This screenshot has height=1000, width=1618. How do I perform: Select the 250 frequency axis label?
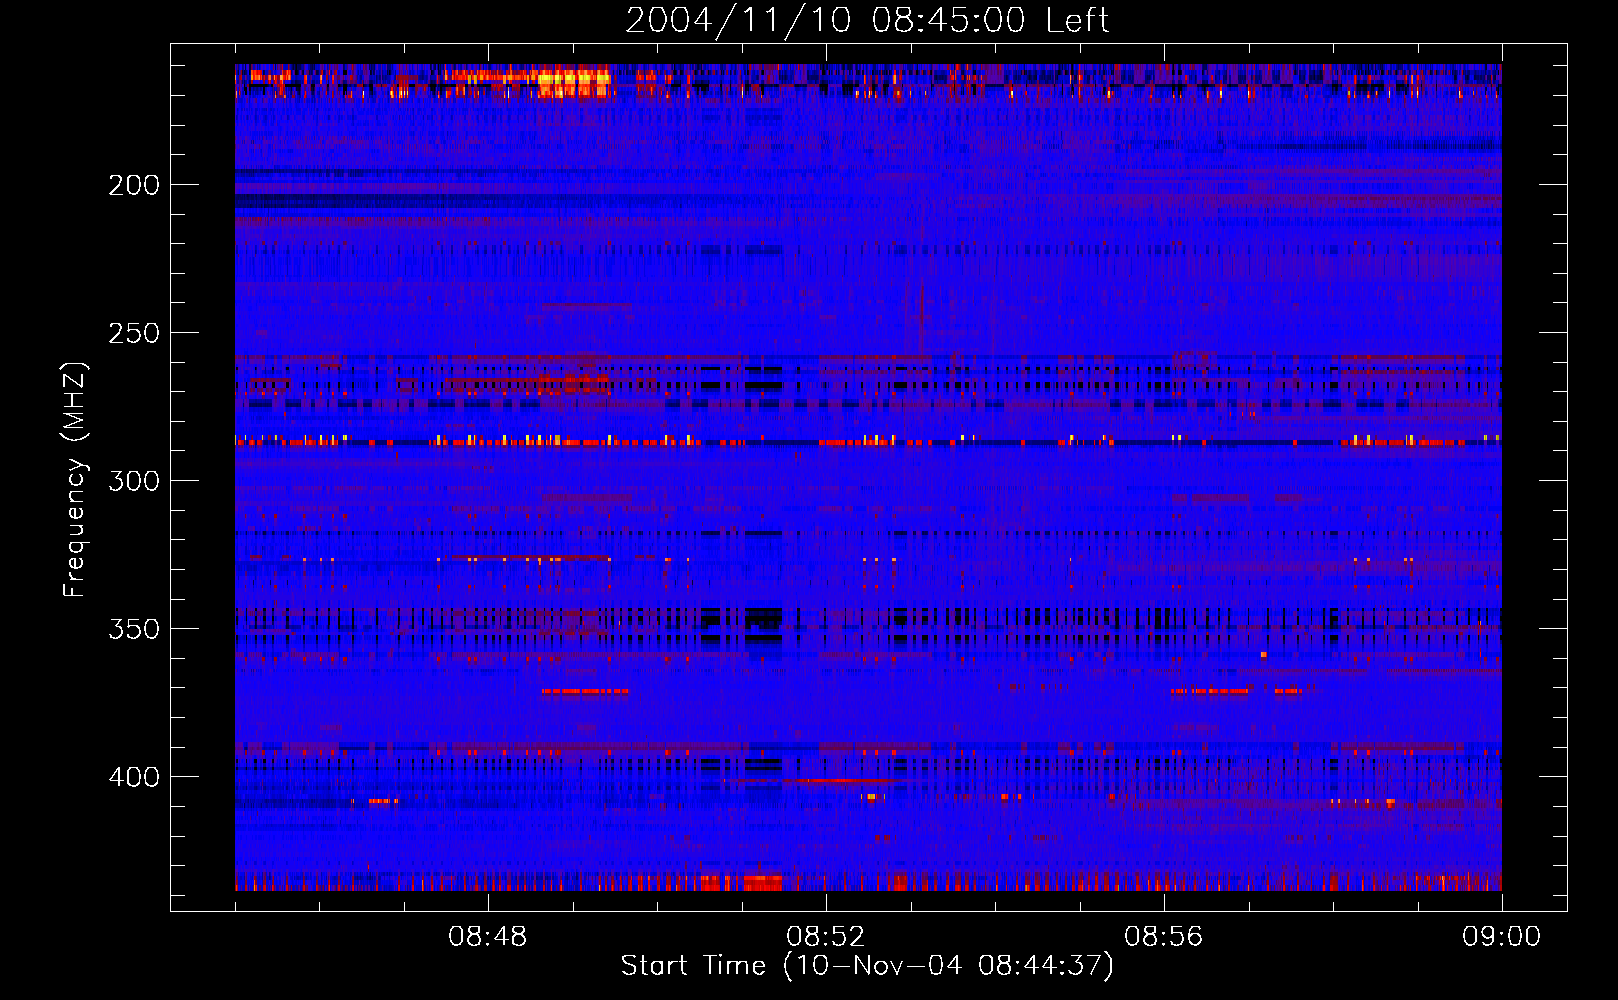134,333
